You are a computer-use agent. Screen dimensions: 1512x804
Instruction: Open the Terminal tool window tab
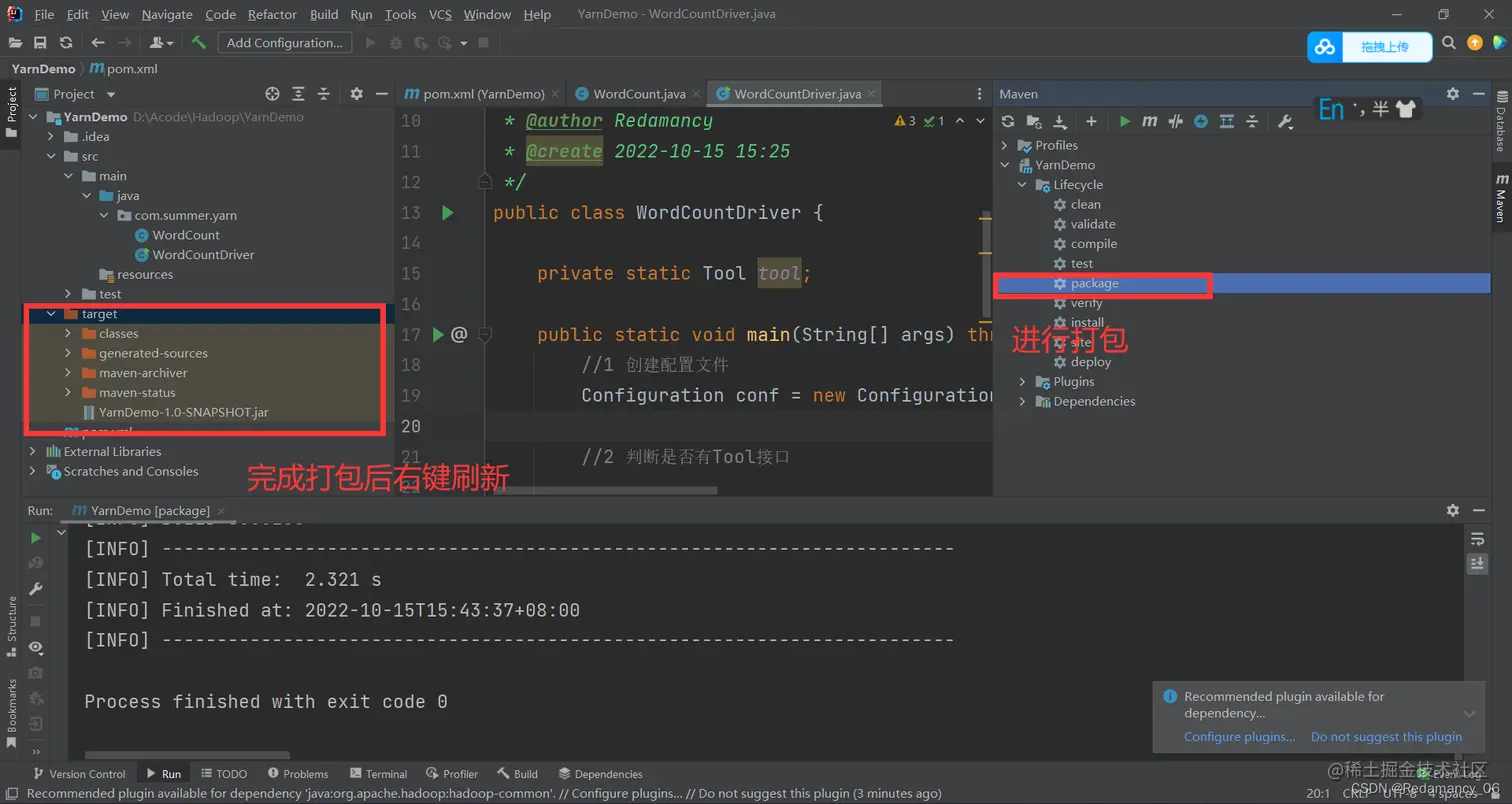(378, 774)
